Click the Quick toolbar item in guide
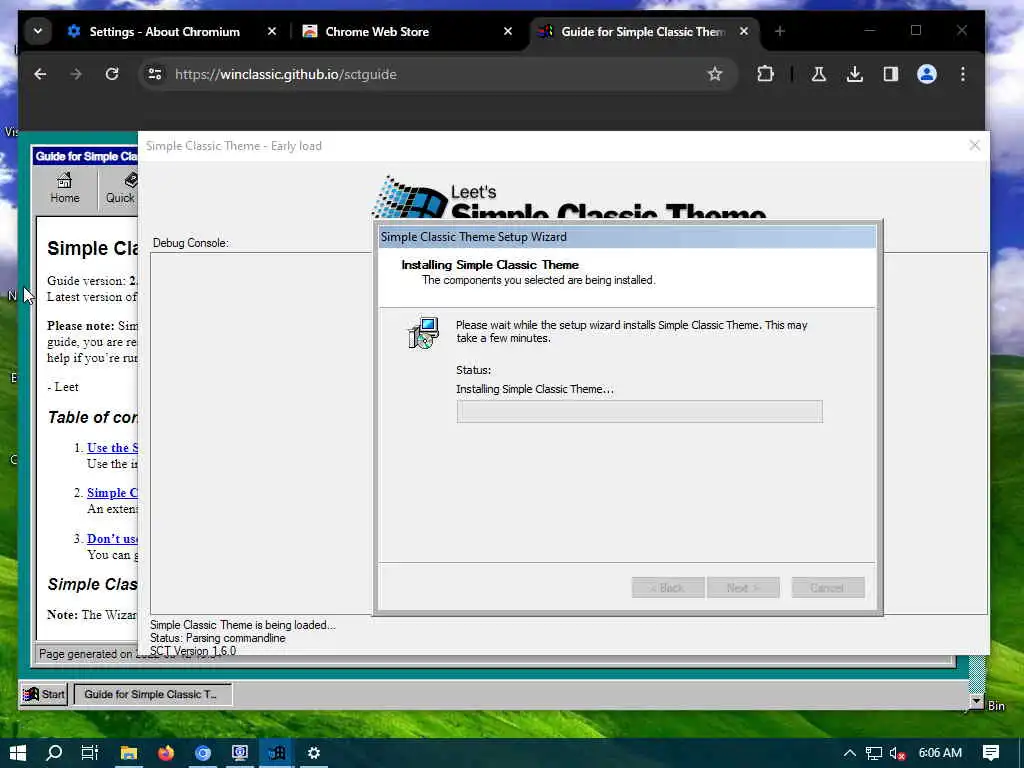 point(120,188)
